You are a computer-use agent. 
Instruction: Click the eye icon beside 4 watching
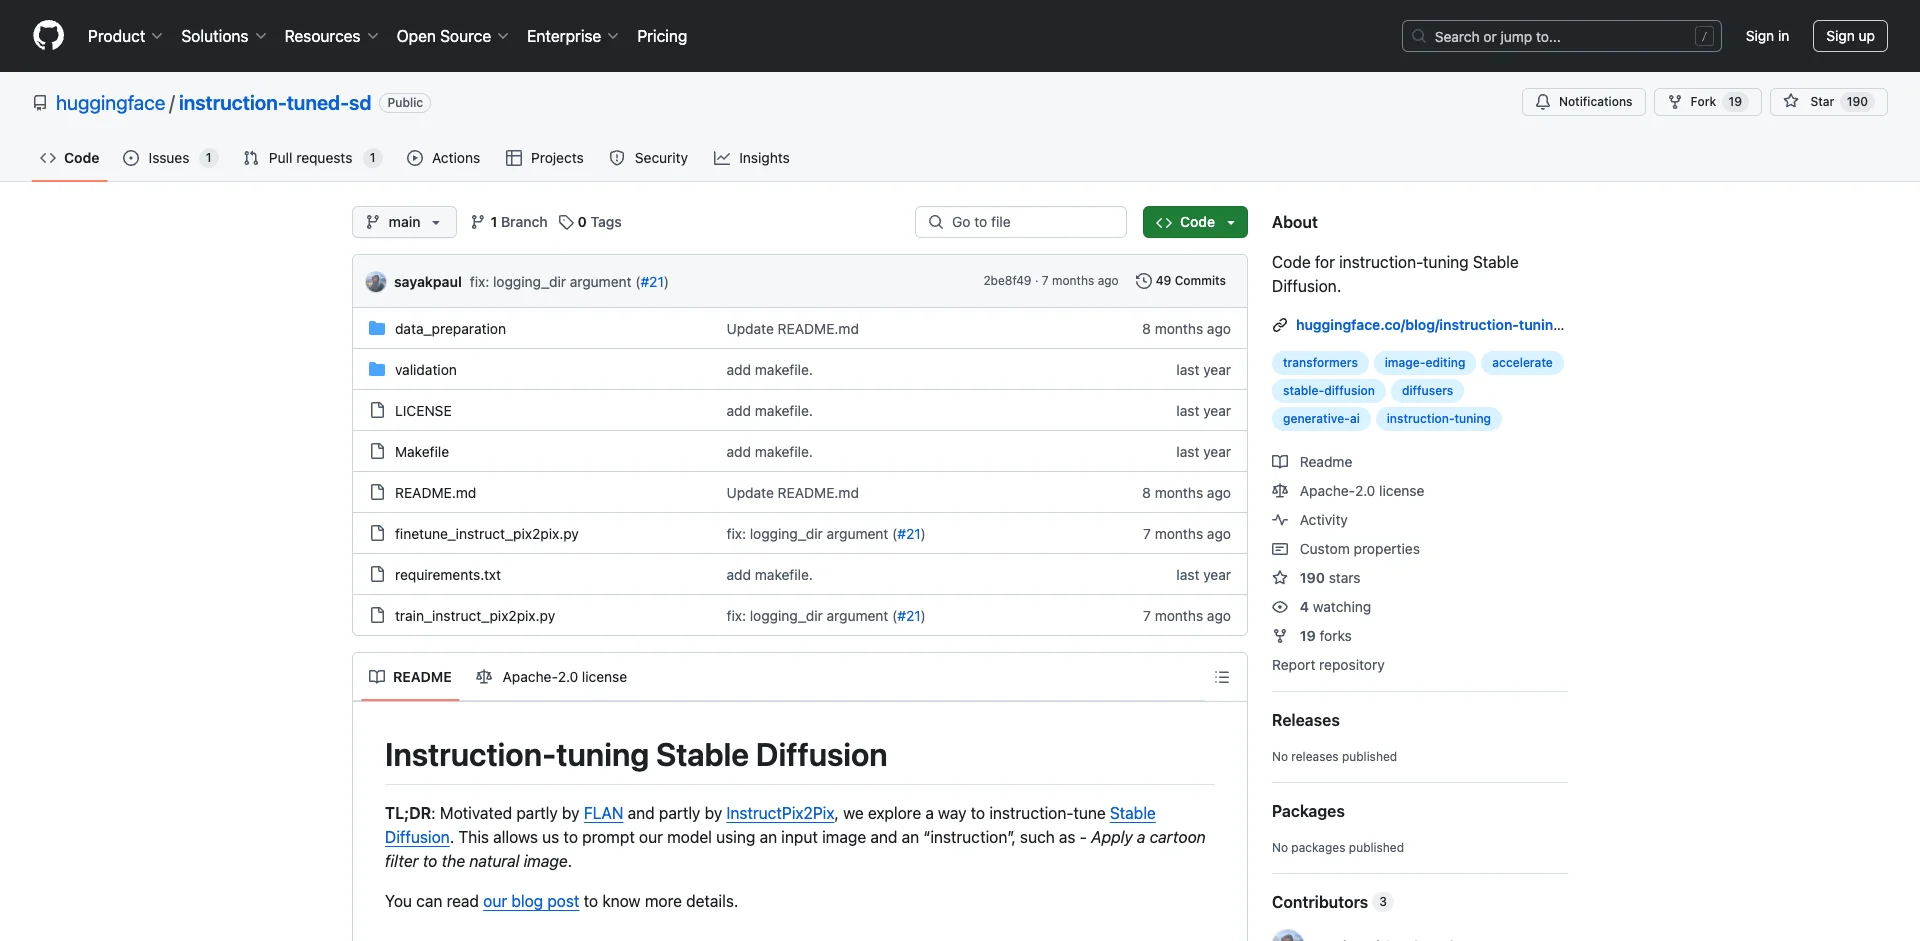tap(1280, 607)
